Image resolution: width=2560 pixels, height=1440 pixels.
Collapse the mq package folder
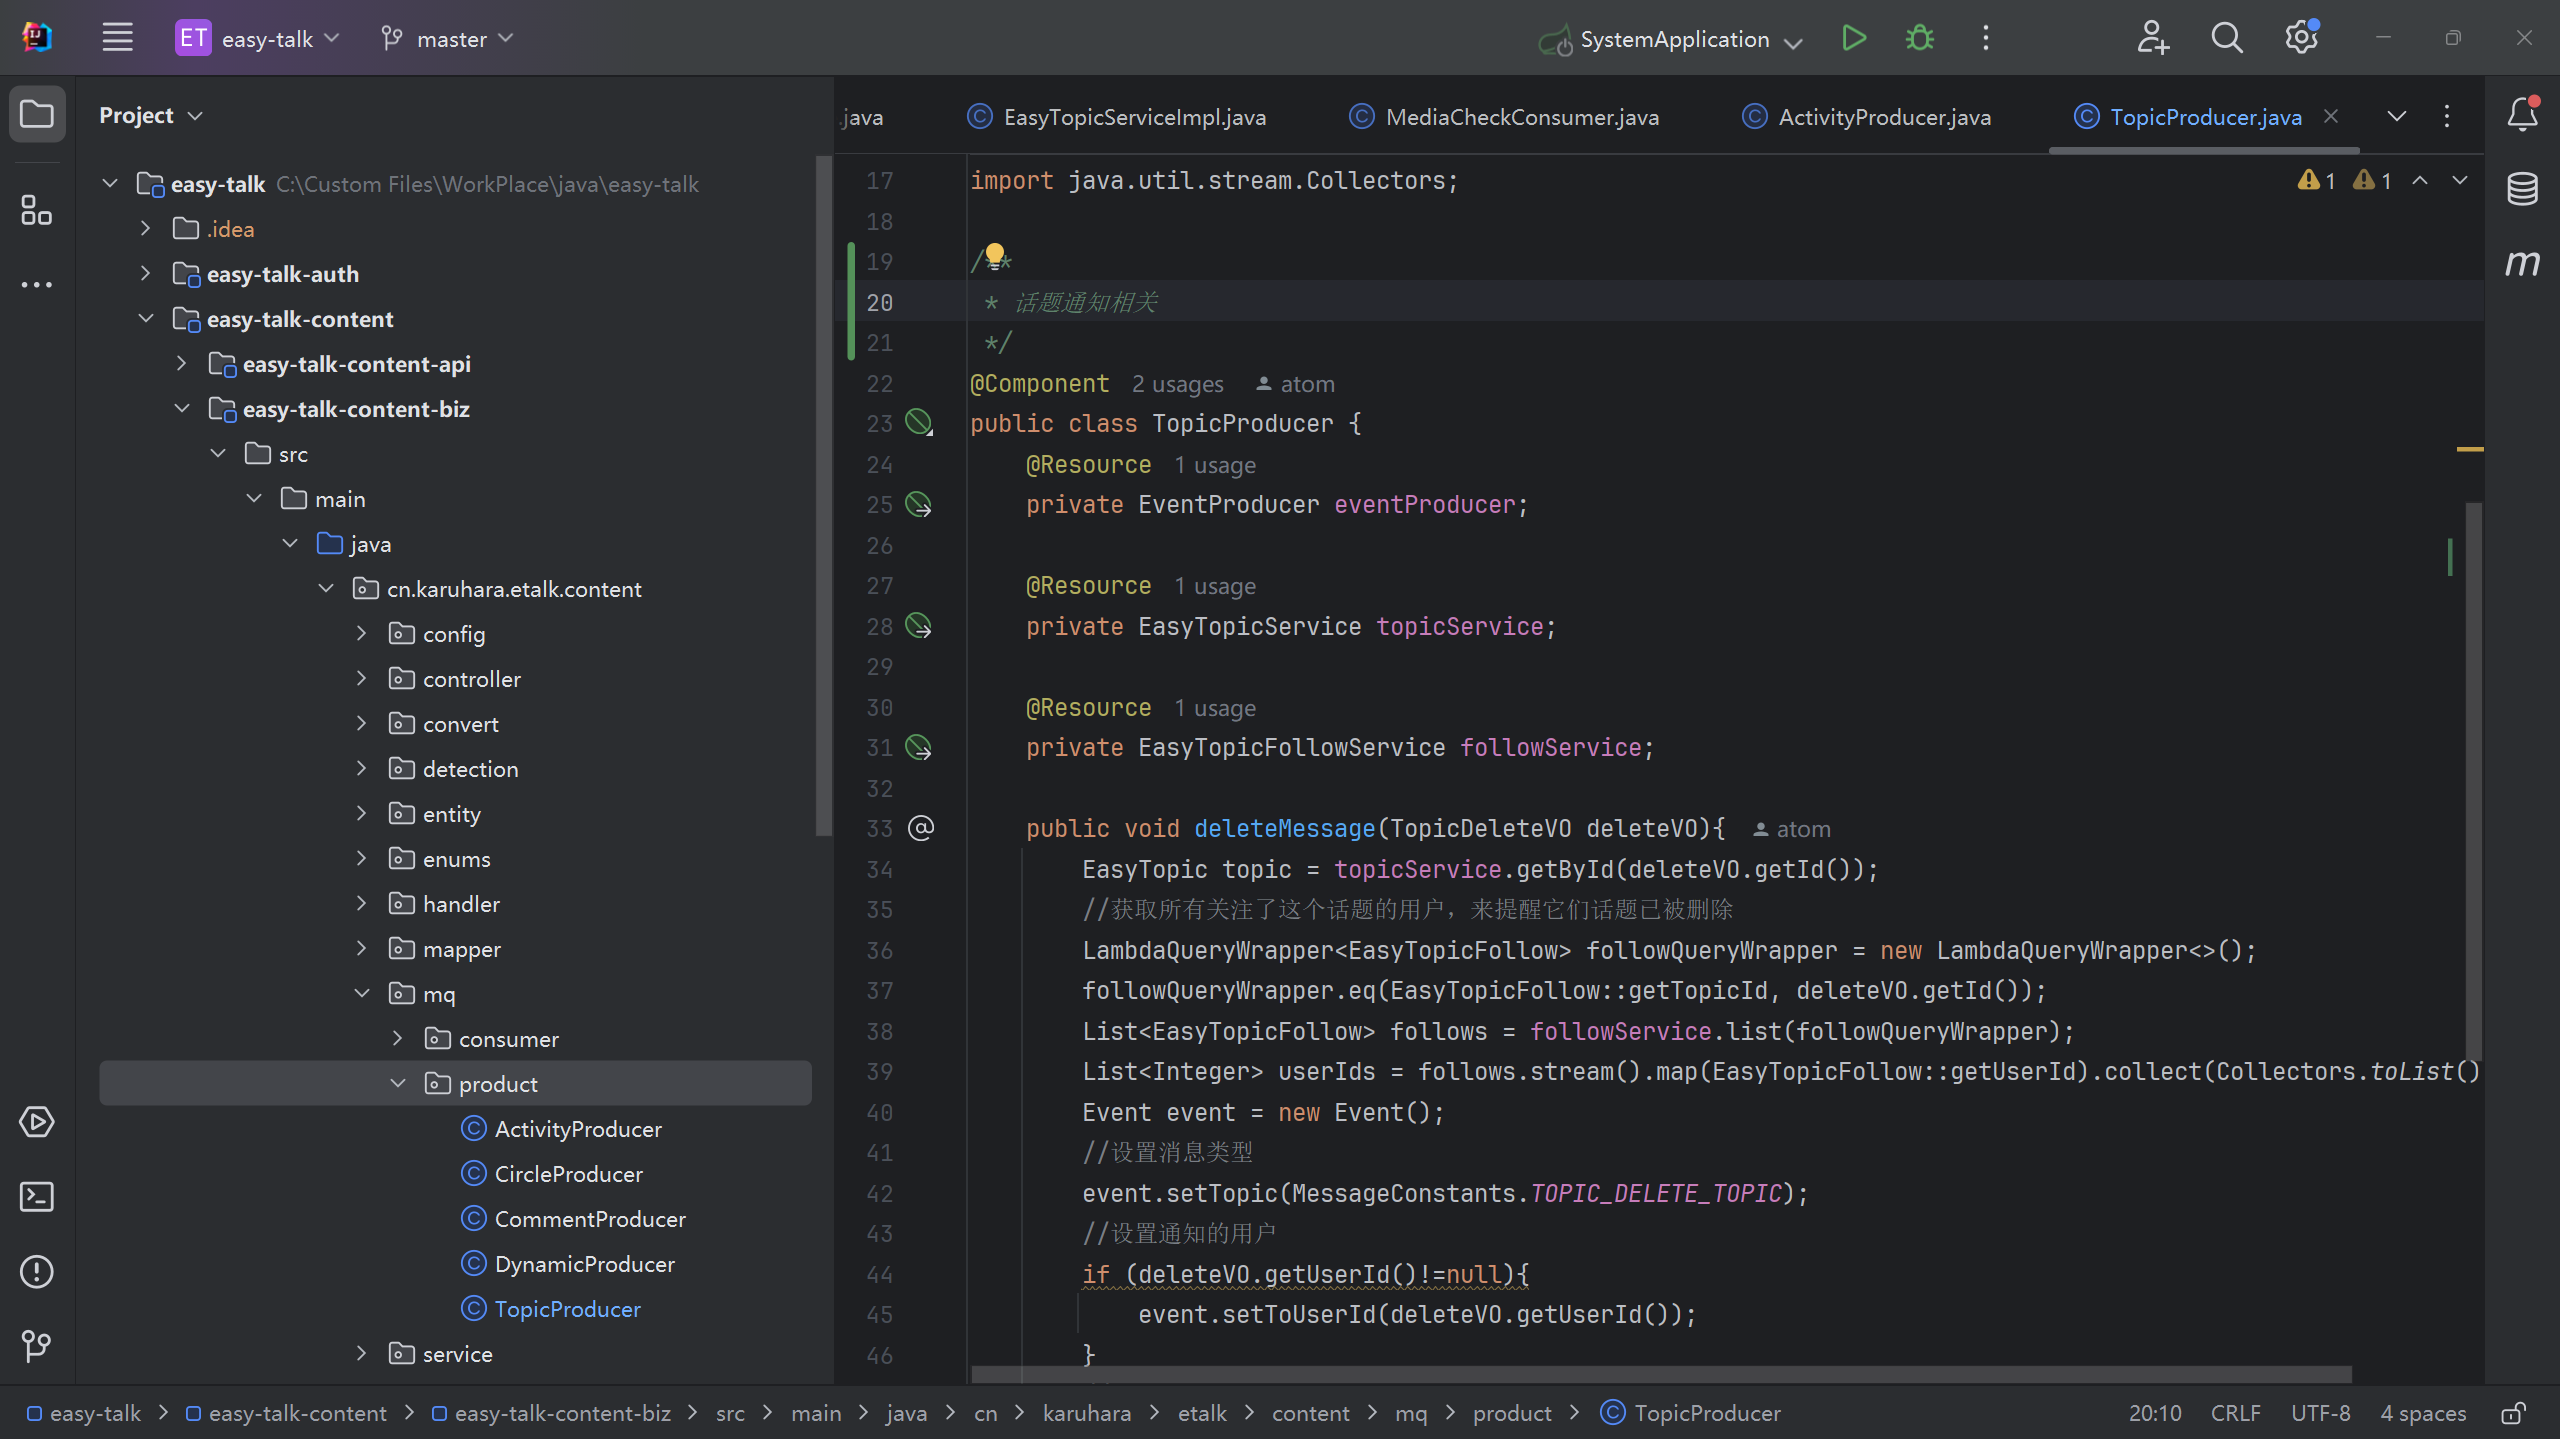coord(362,994)
